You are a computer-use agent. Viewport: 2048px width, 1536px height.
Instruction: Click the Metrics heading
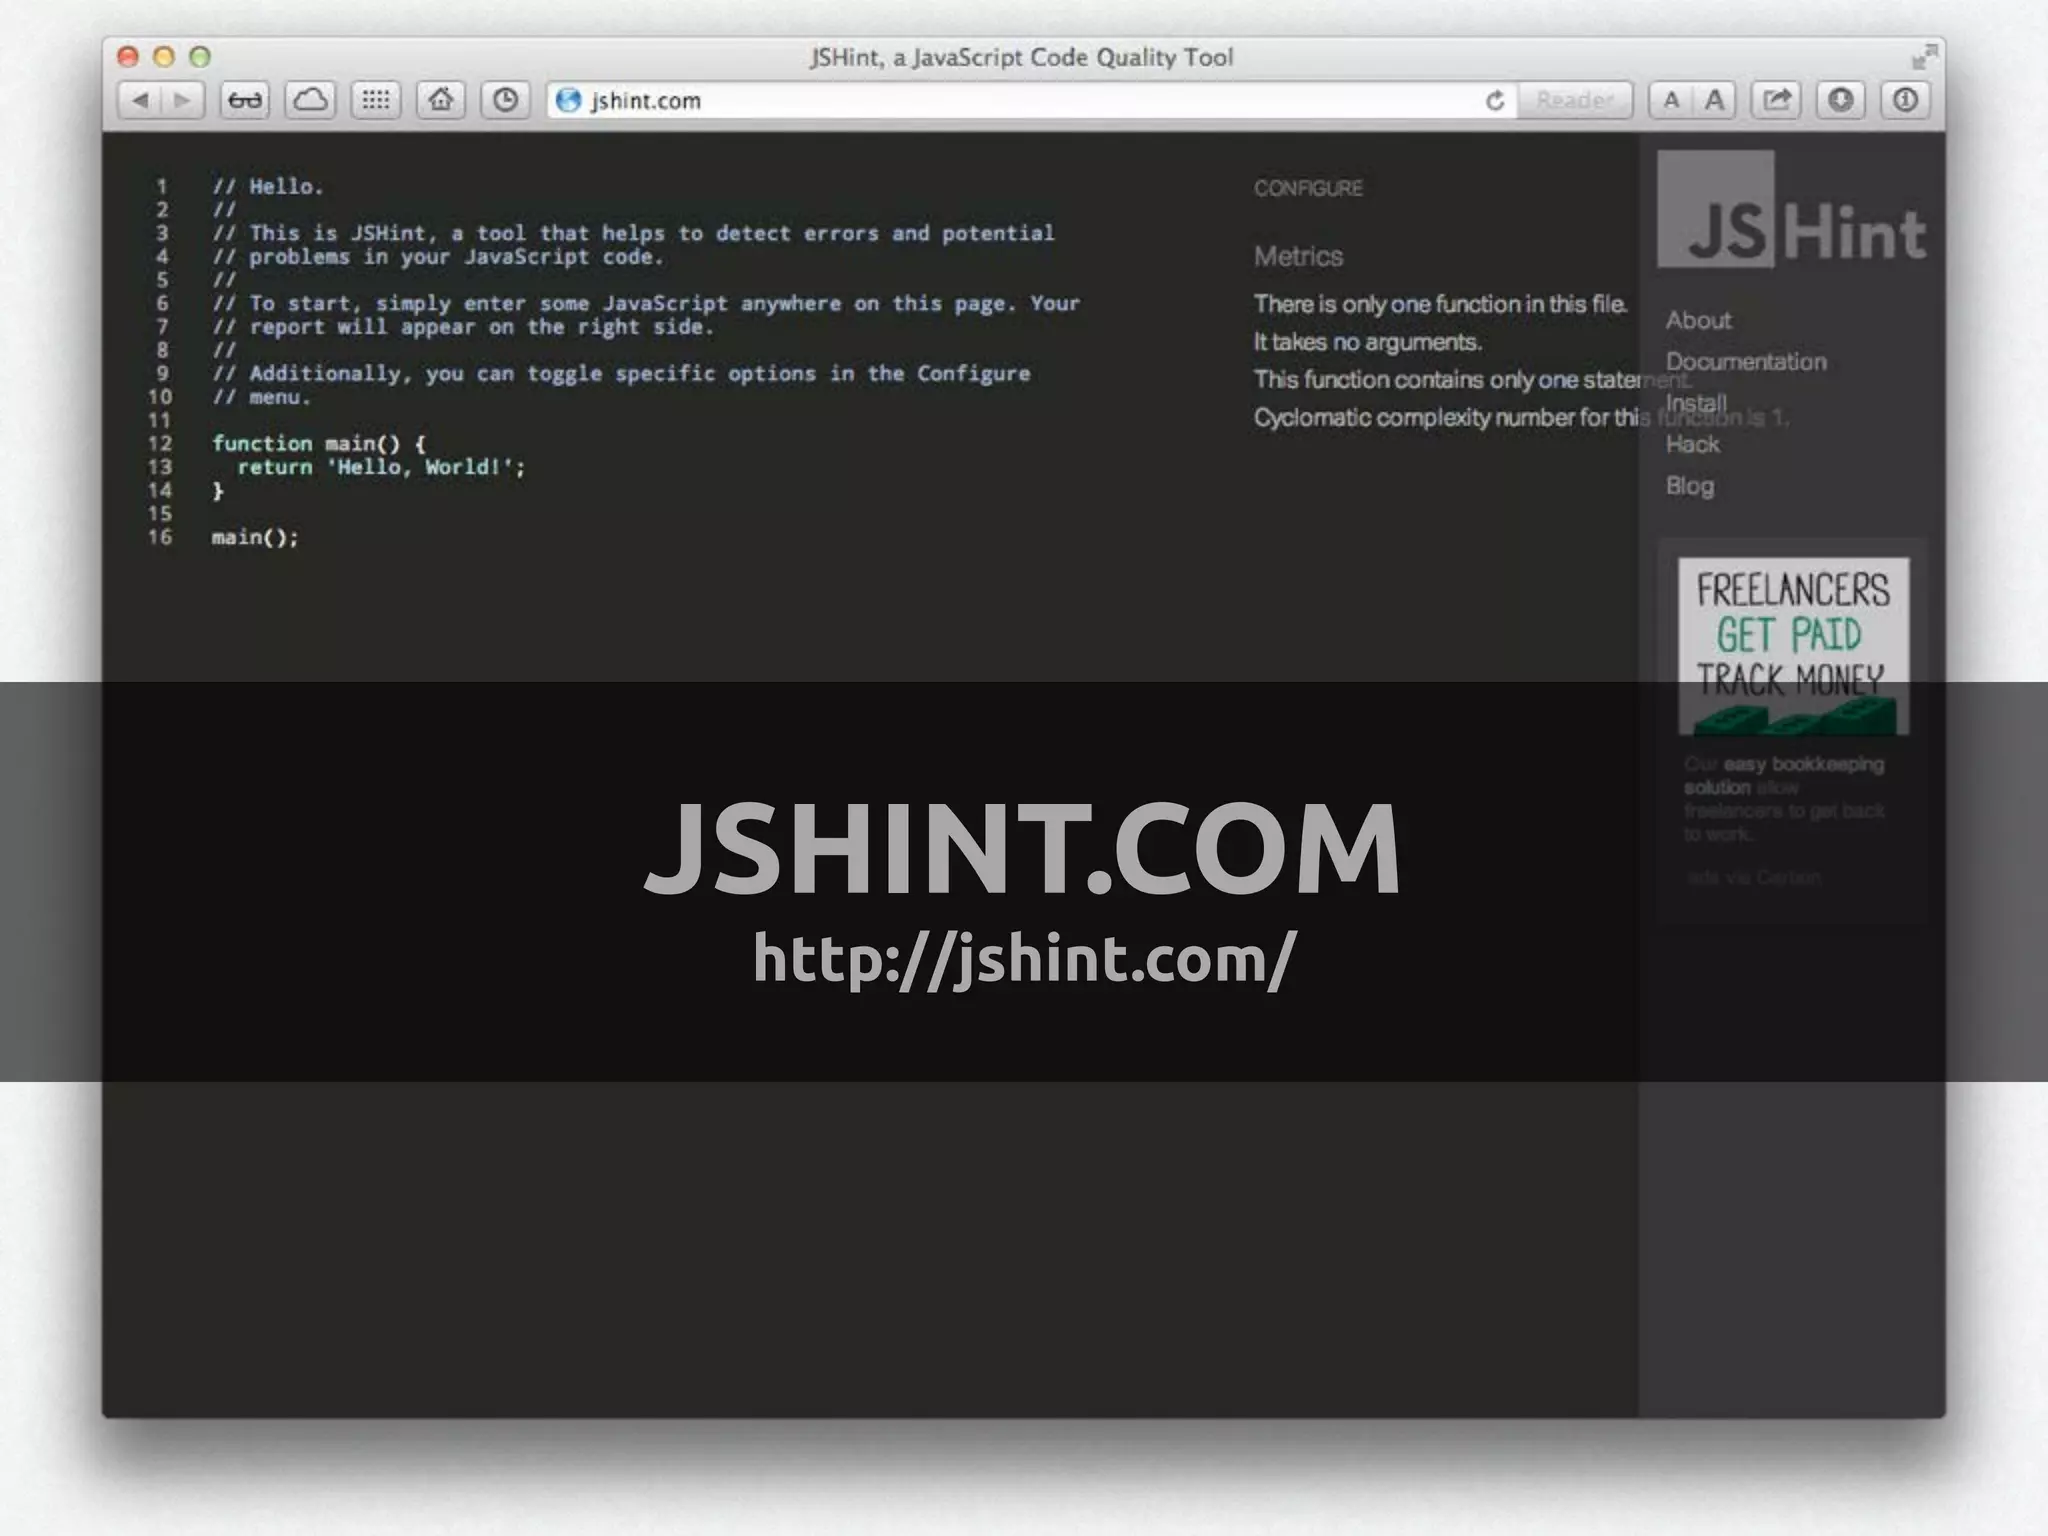pyautogui.click(x=1298, y=257)
